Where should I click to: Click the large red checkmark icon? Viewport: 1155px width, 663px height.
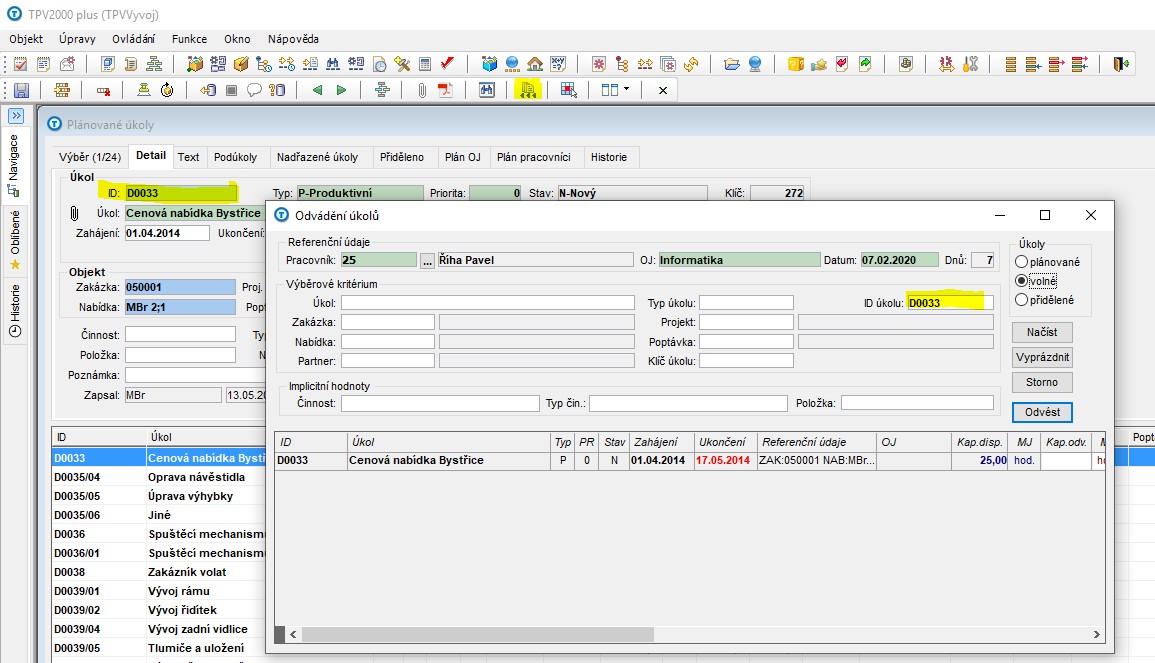click(x=447, y=63)
